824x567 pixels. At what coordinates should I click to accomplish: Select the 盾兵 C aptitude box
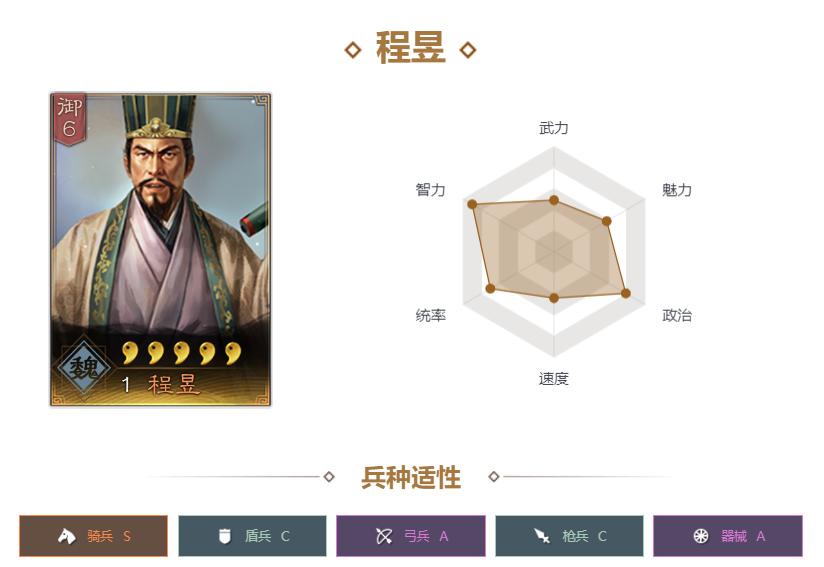252,536
